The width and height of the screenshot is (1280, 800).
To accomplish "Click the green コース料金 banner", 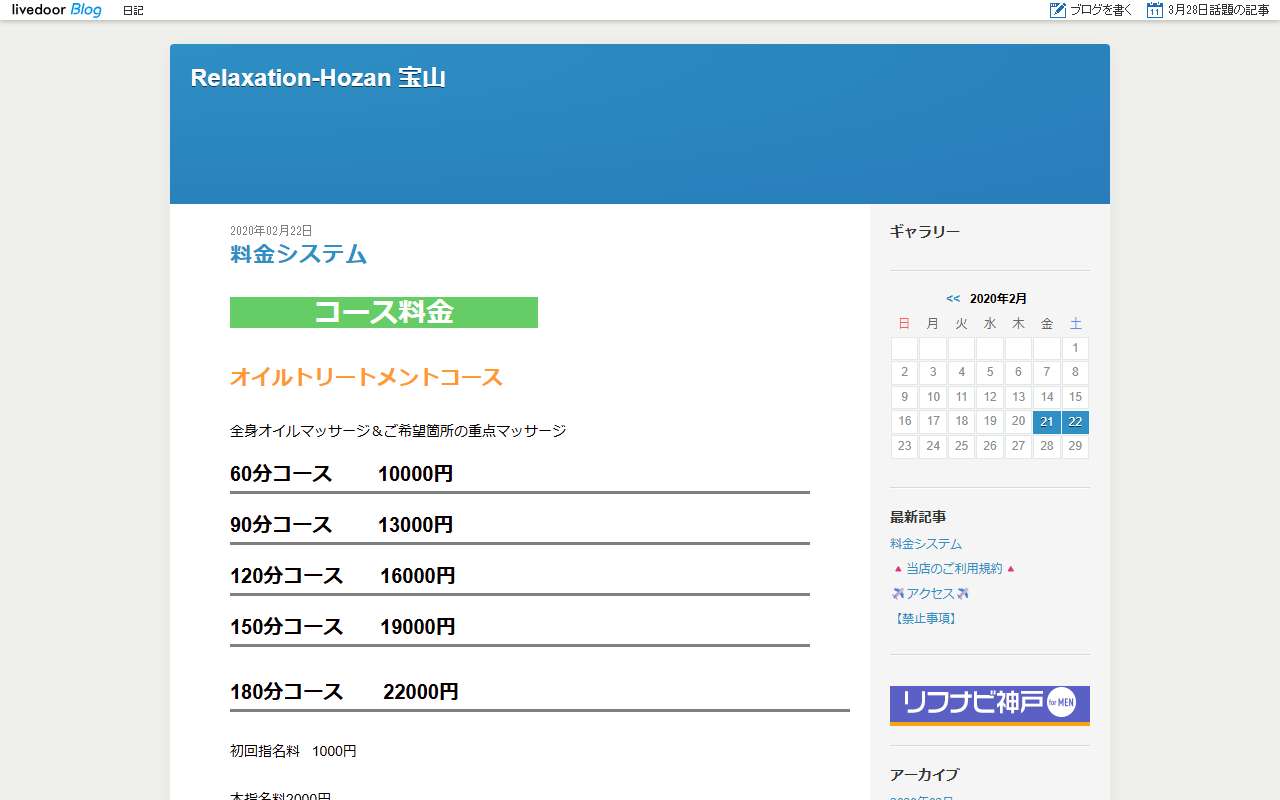I will 384,312.
